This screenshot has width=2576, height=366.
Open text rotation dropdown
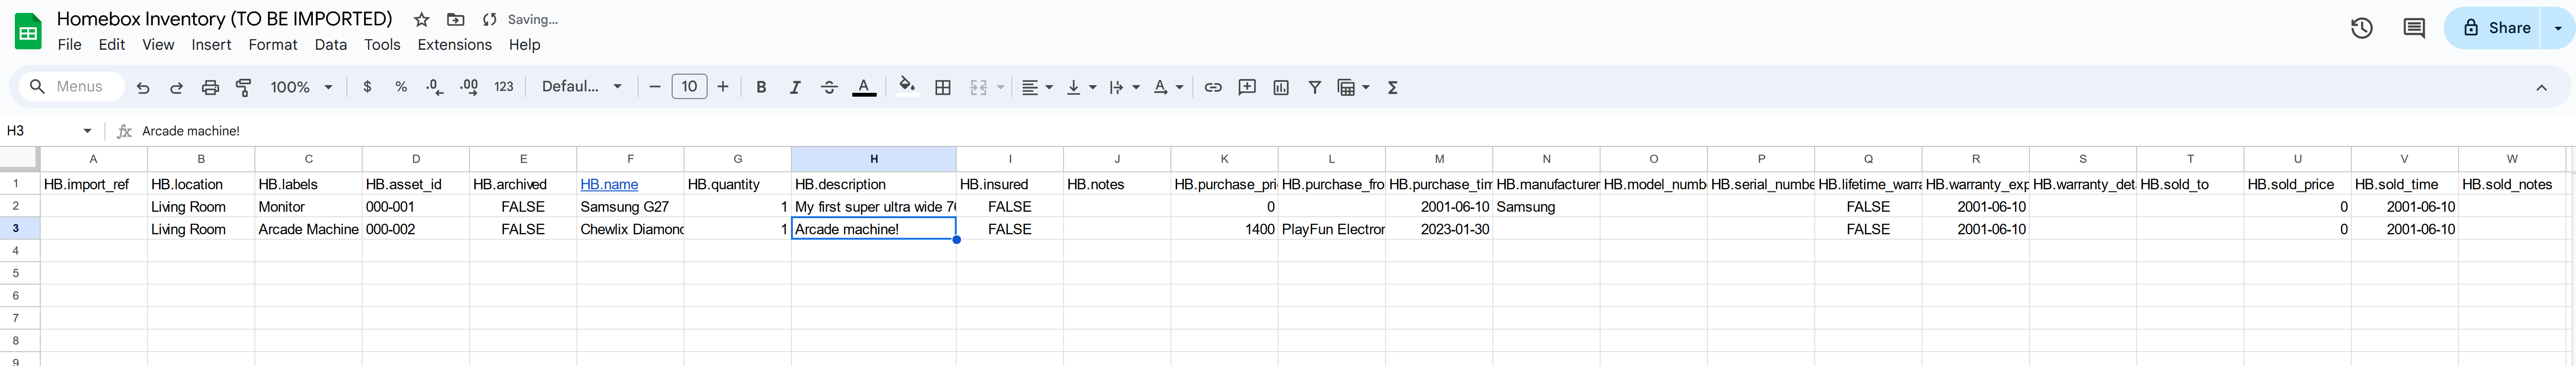click(x=1167, y=88)
